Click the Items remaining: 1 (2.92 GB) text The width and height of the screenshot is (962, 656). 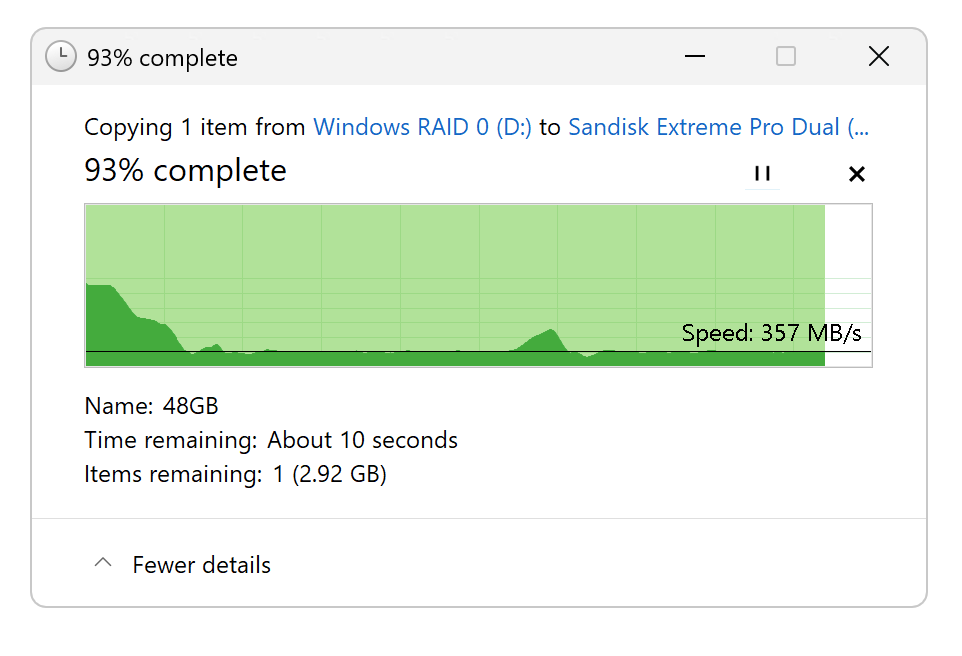tap(235, 474)
